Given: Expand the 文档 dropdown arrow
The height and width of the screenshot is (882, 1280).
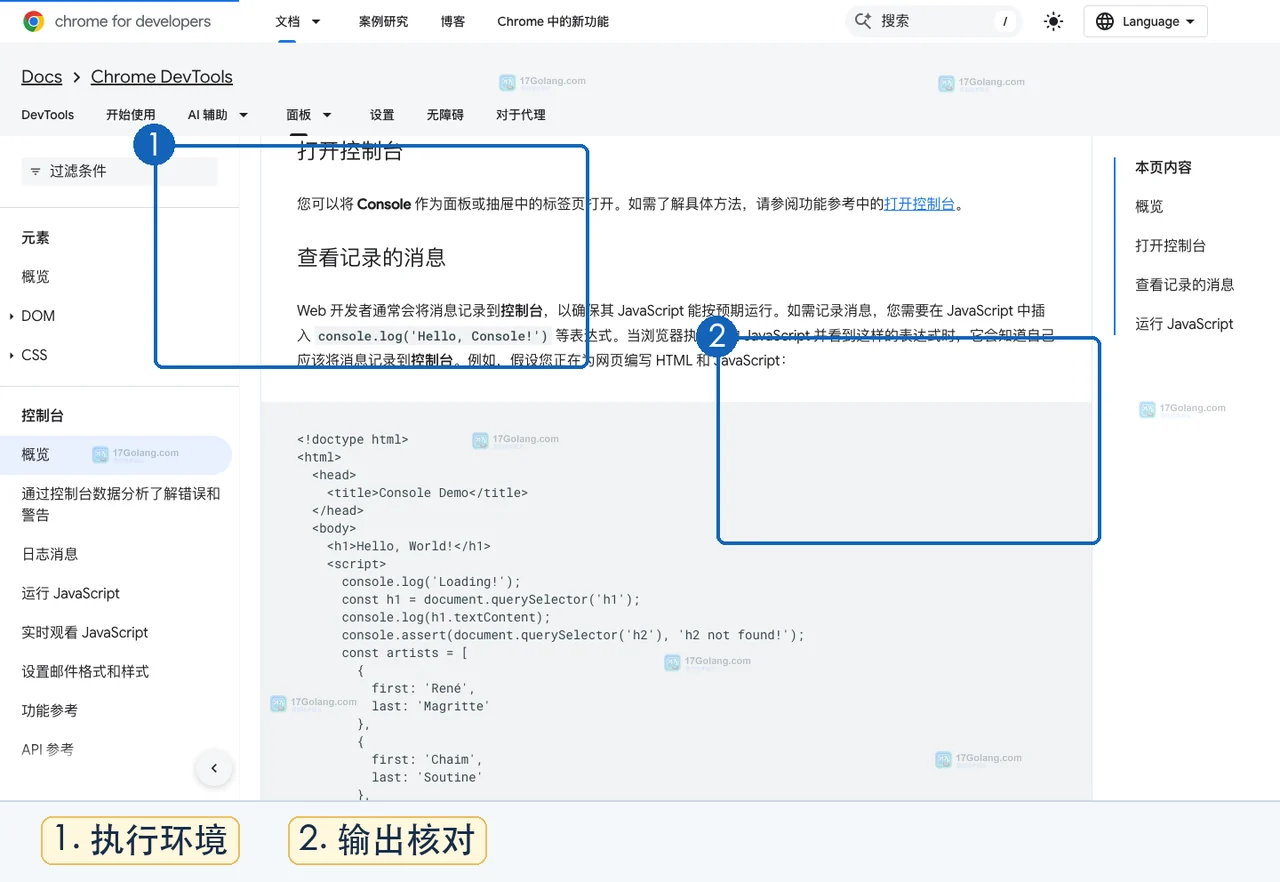Looking at the screenshot, I should click(x=316, y=21).
